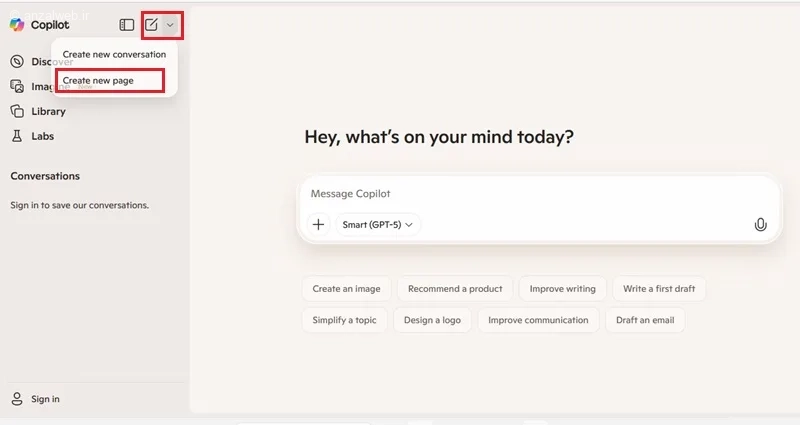Expand the new chat chevron dropdown
The width and height of the screenshot is (800, 425).
[170, 25]
